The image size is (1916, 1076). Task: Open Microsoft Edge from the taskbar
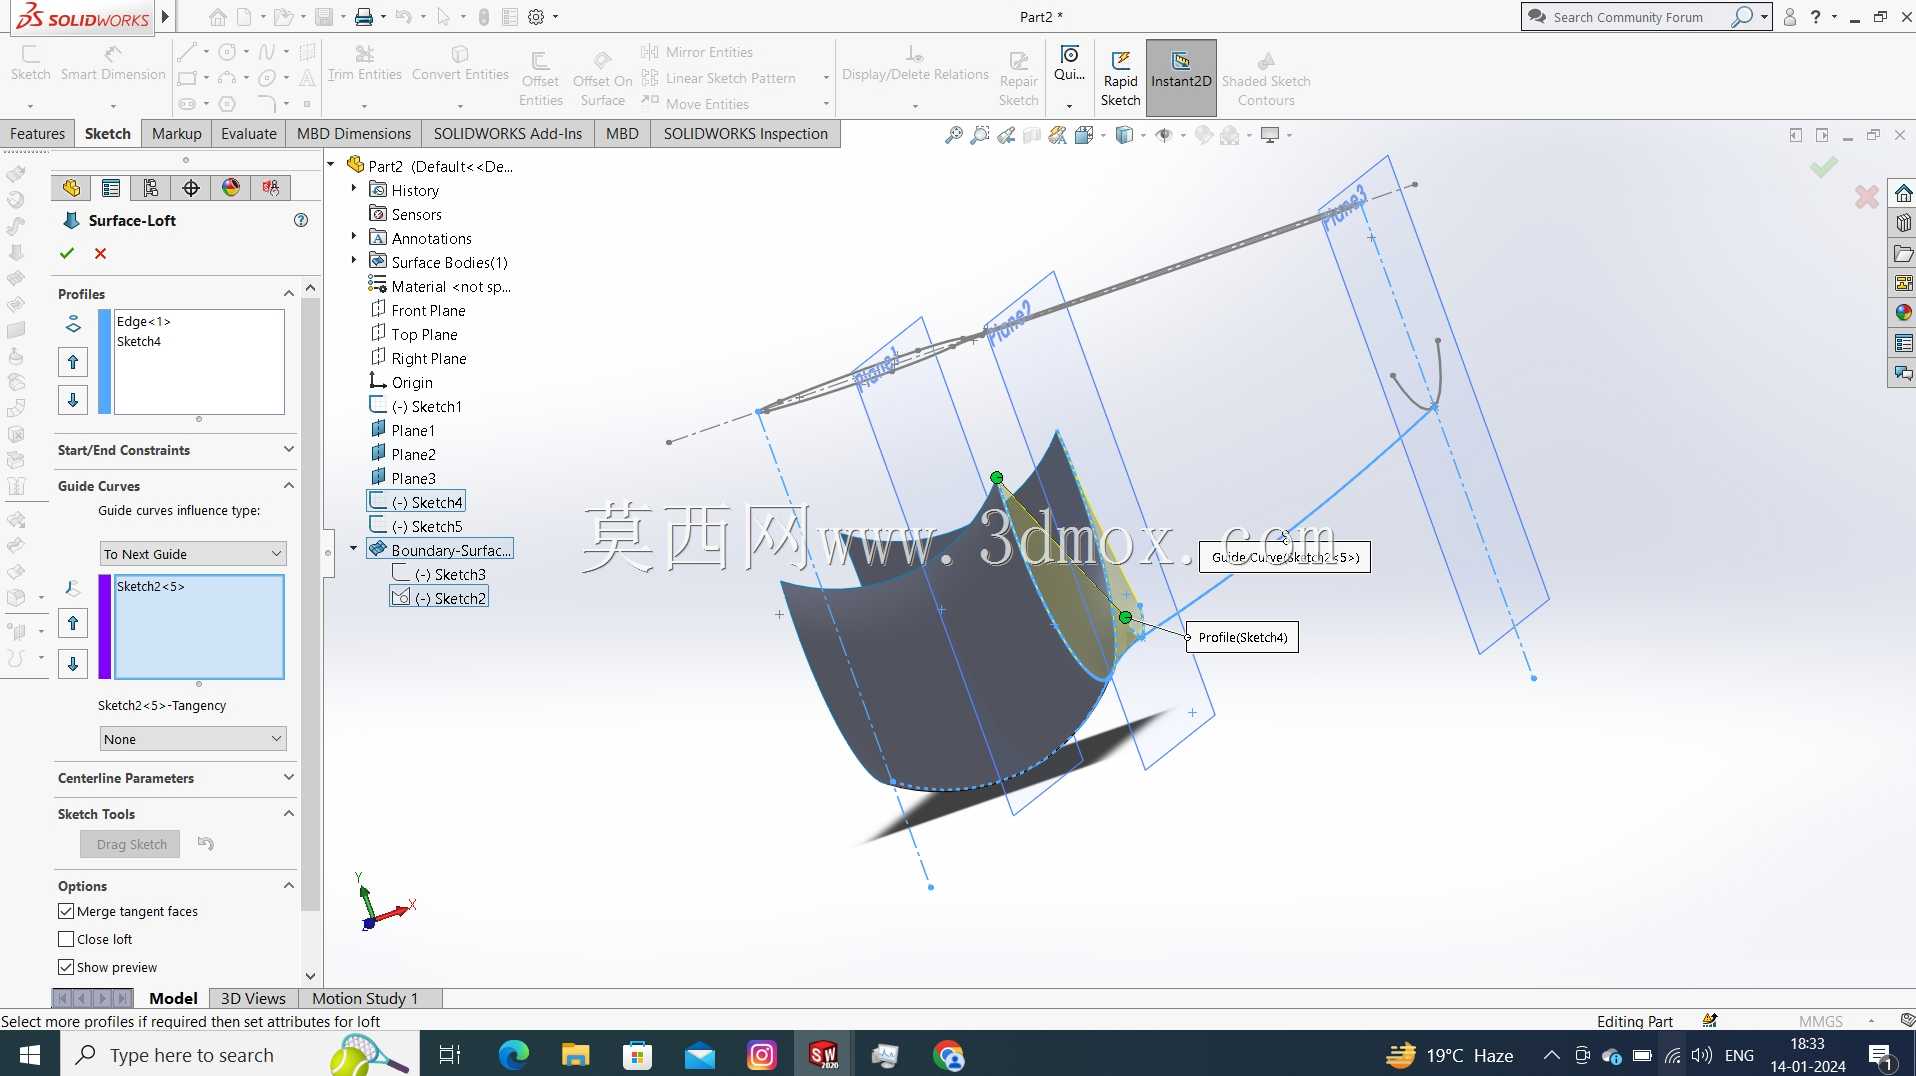(x=513, y=1055)
